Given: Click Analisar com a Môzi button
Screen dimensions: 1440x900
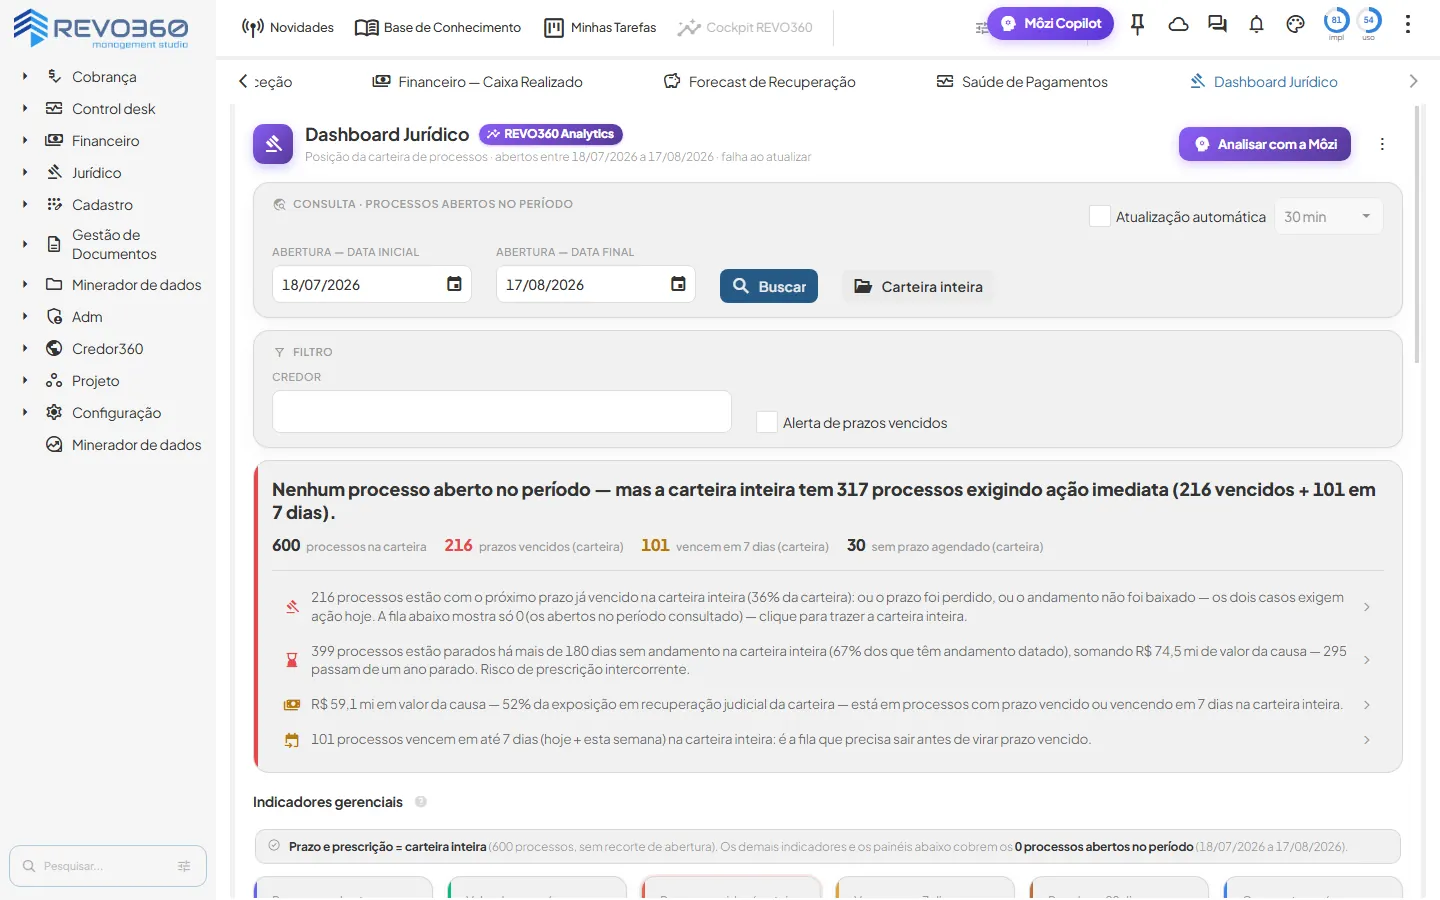Looking at the screenshot, I should click(x=1265, y=144).
